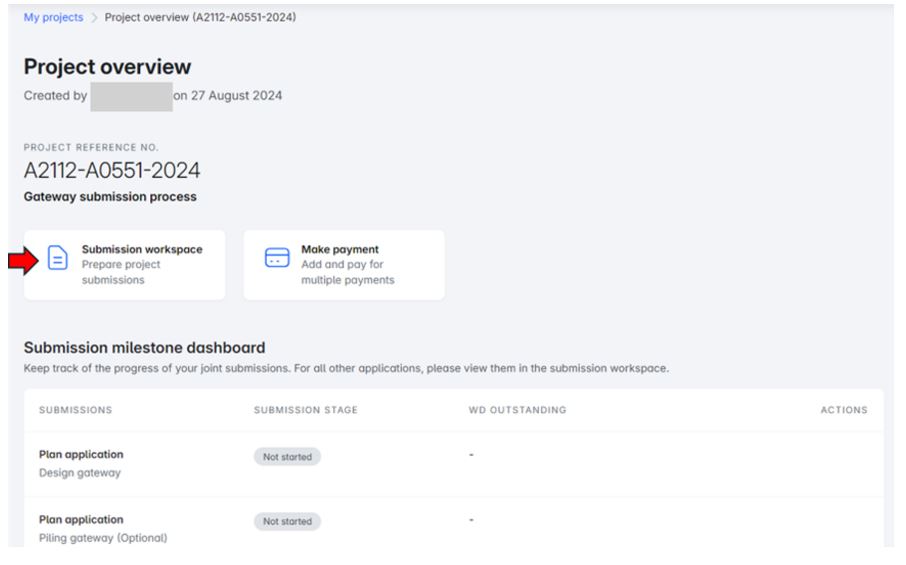
Task: Select the Project overview breadcrumb item
Action: [200, 18]
